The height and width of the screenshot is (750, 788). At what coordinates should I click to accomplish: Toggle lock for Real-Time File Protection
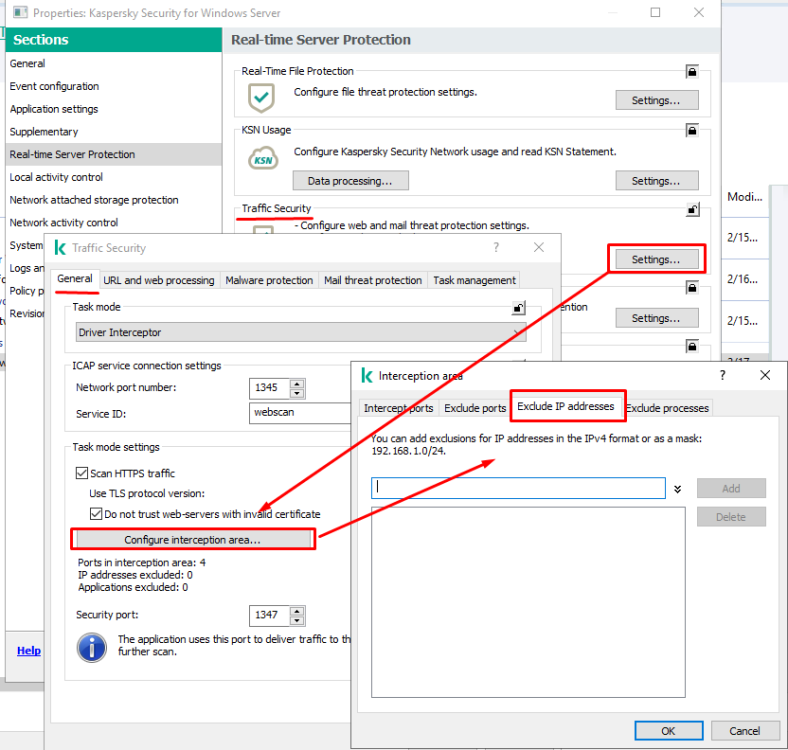[x=692, y=72]
